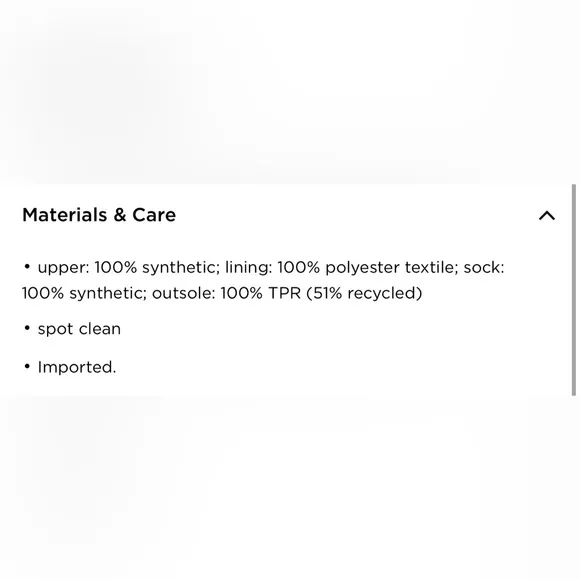Viewport: 580px width, 580px height.
Task: Click the bullet before 'spot clean'
Action: coord(27,328)
